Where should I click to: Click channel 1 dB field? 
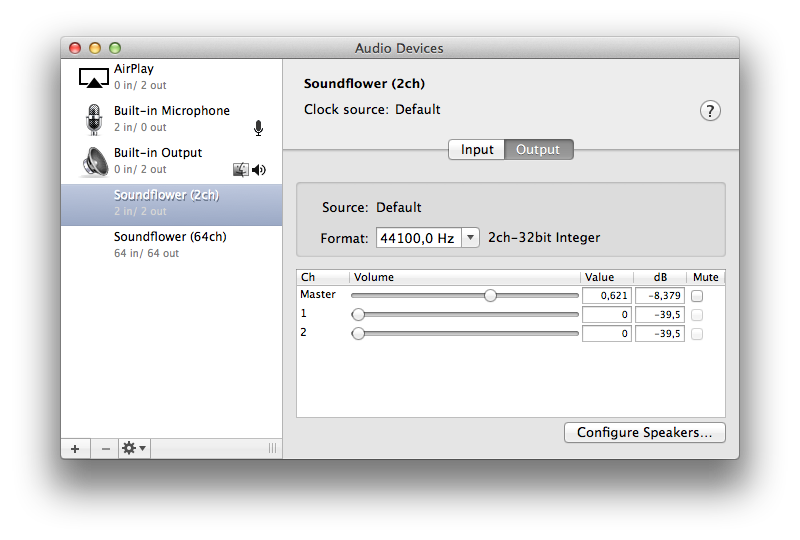coord(659,314)
